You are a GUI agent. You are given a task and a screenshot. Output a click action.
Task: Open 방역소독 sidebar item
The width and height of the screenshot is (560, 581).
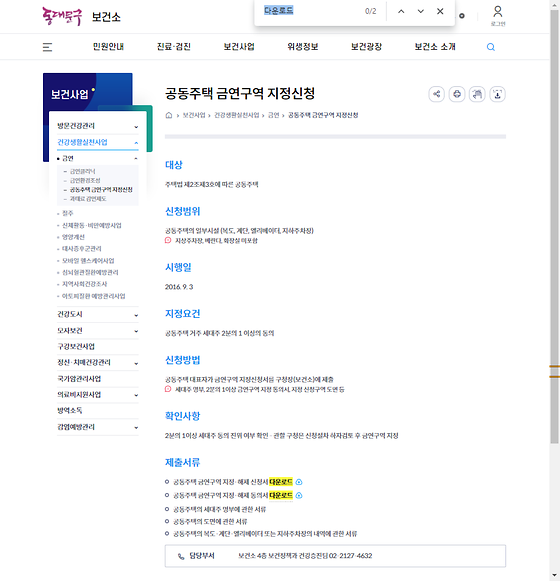(70, 411)
